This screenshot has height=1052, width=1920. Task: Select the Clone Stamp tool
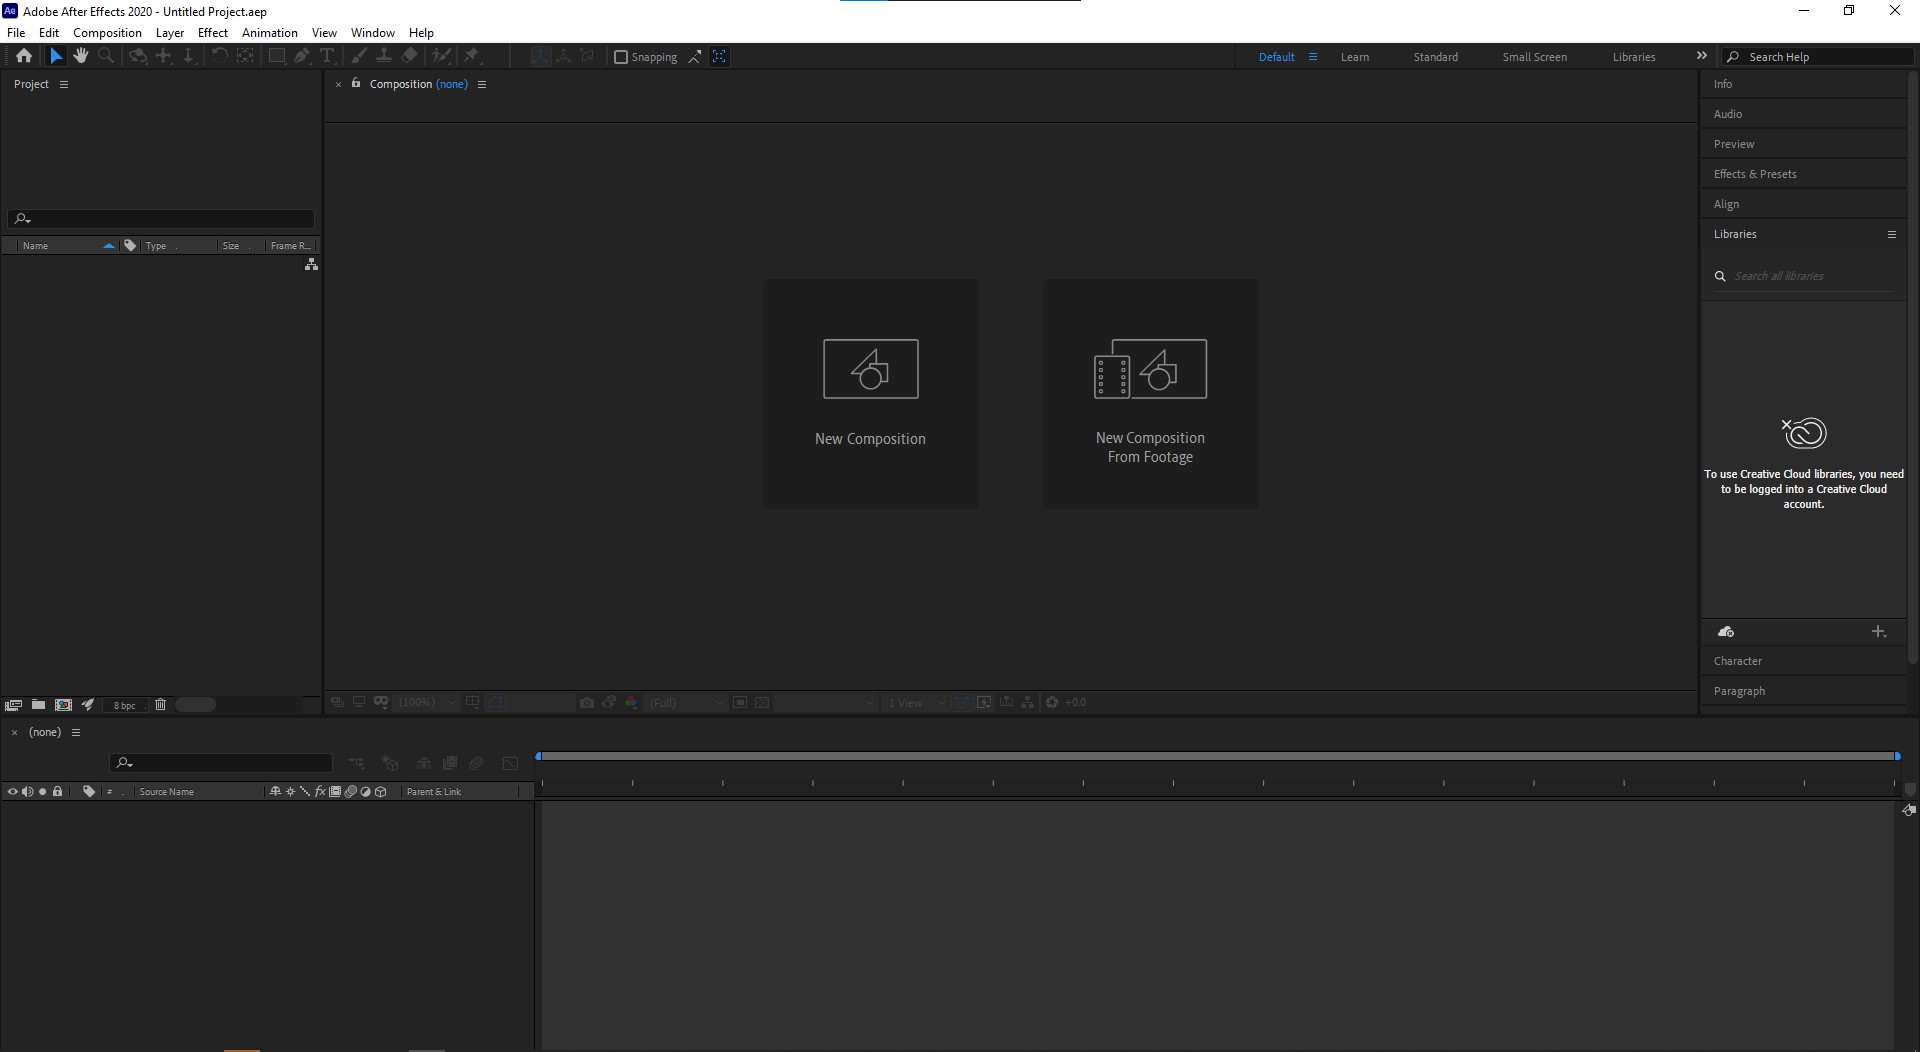(383, 56)
